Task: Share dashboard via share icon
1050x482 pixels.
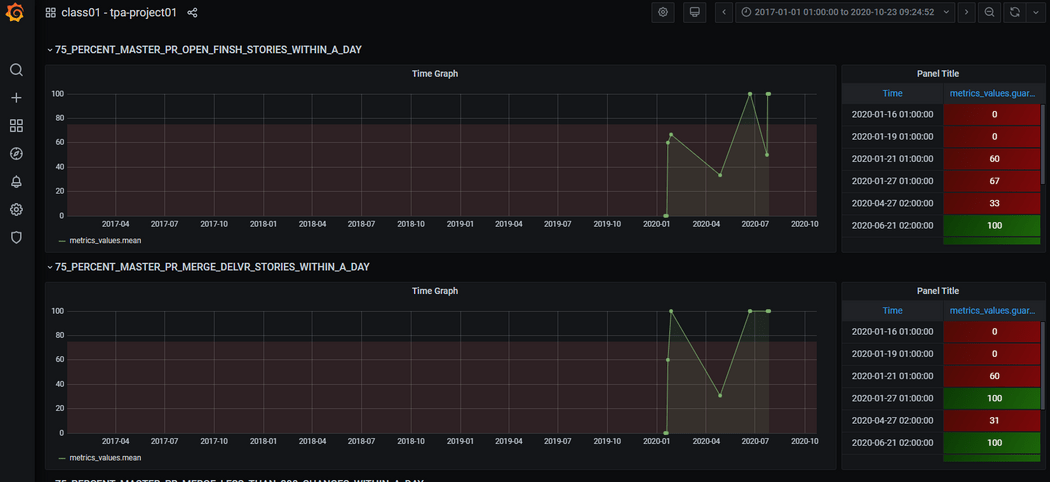Action: click(192, 13)
